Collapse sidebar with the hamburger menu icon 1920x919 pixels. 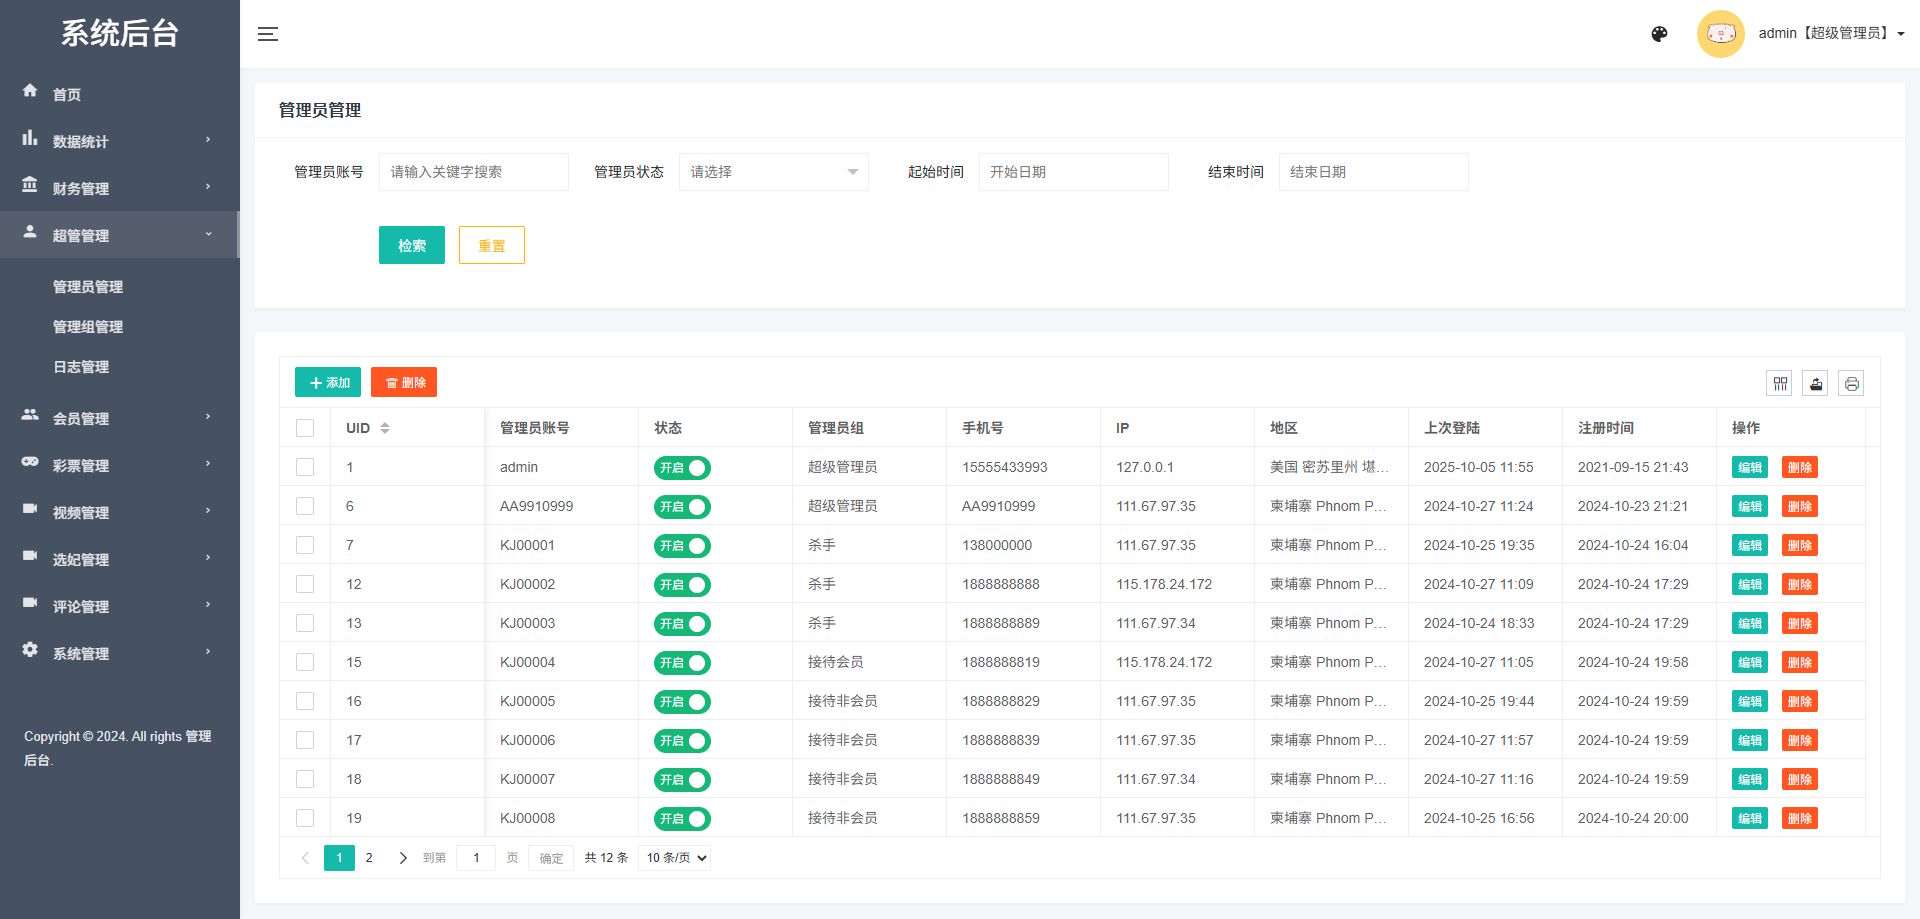[268, 34]
